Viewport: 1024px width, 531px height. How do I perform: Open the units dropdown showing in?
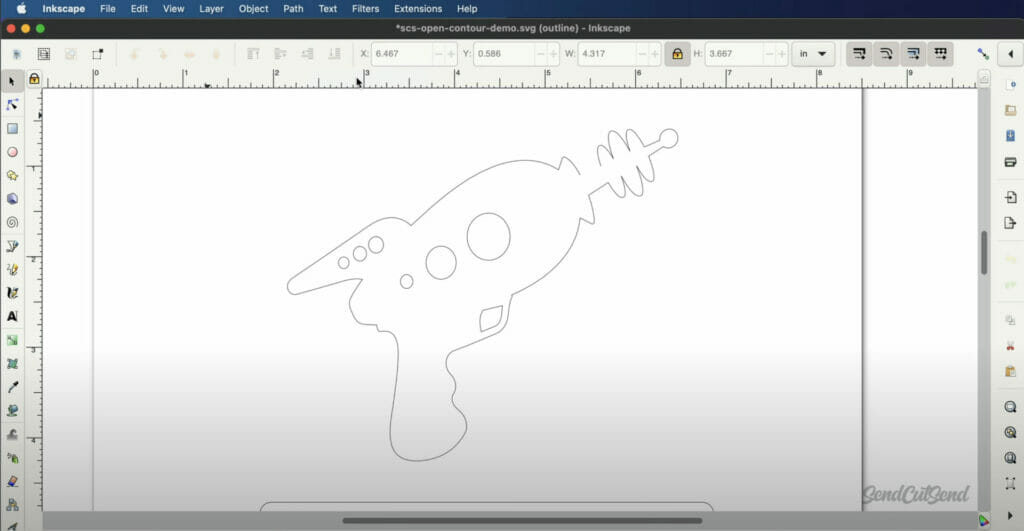click(813, 54)
